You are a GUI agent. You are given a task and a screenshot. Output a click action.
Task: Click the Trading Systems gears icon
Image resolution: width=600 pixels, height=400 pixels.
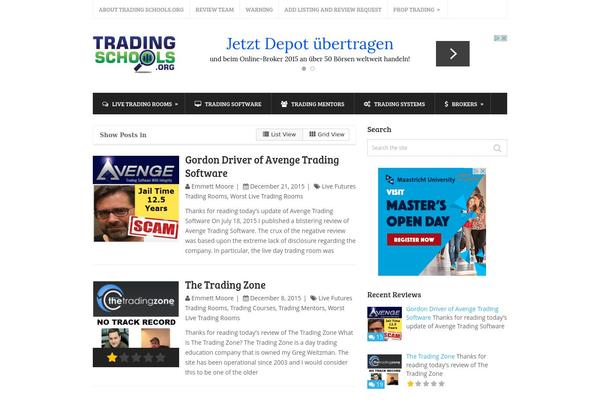click(367, 104)
